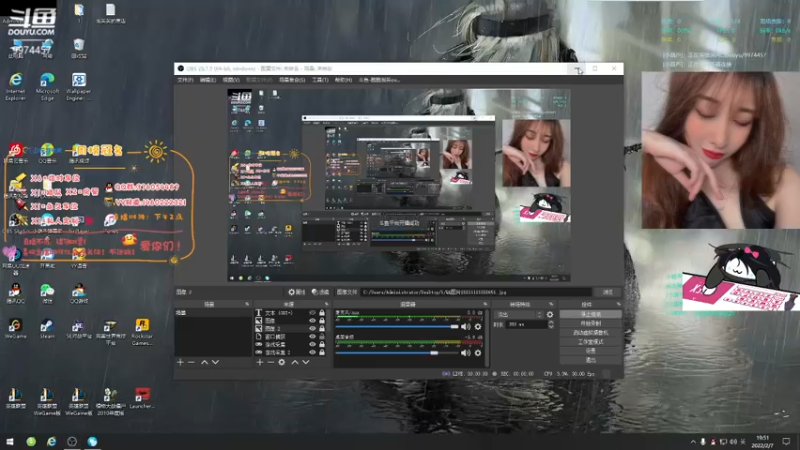Hide the 窗口捕获 source

(312, 337)
